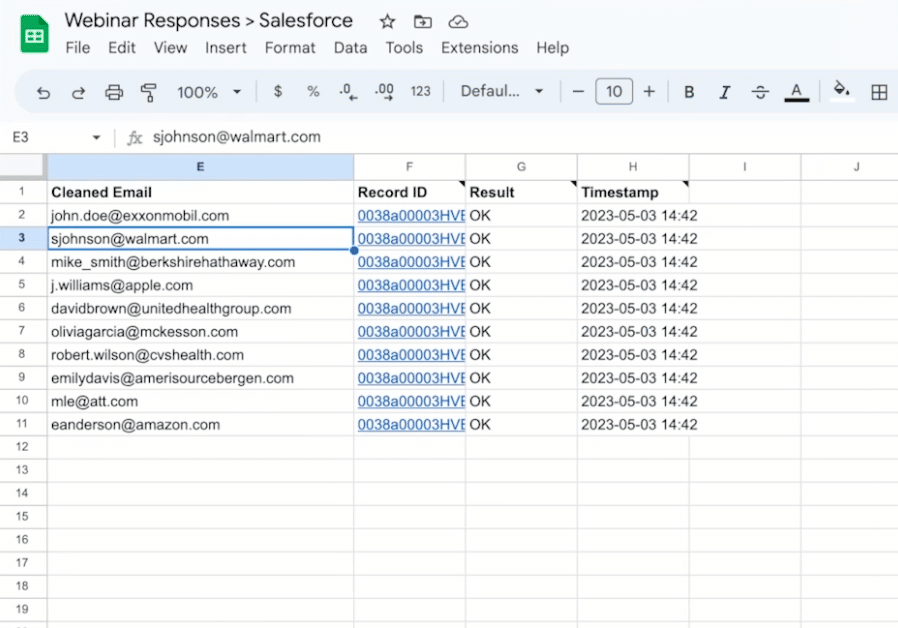This screenshot has width=898, height=628.
Task: Open the borders tool
Action: pos(879,92)
